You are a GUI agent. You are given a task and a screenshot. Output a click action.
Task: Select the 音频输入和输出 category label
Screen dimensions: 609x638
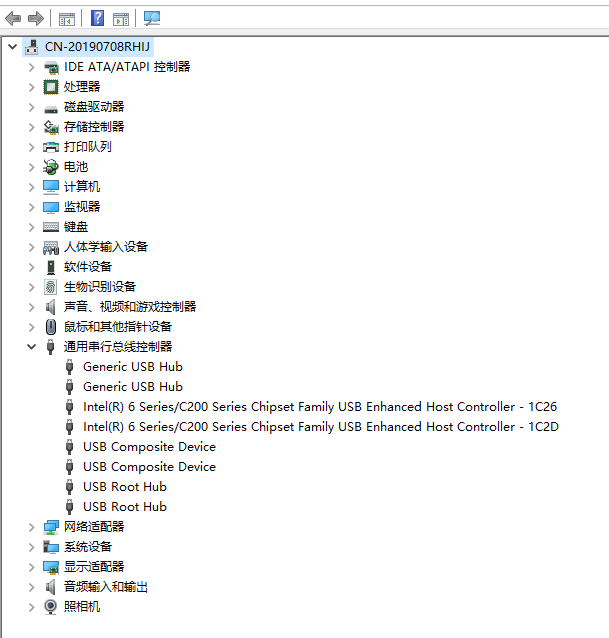(106, 587)
